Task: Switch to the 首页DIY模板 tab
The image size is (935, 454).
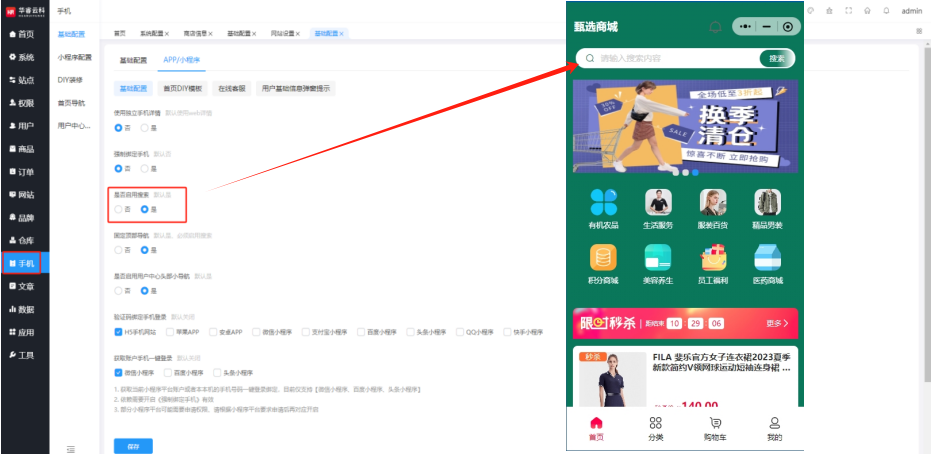Action: (x=183, y=88)
